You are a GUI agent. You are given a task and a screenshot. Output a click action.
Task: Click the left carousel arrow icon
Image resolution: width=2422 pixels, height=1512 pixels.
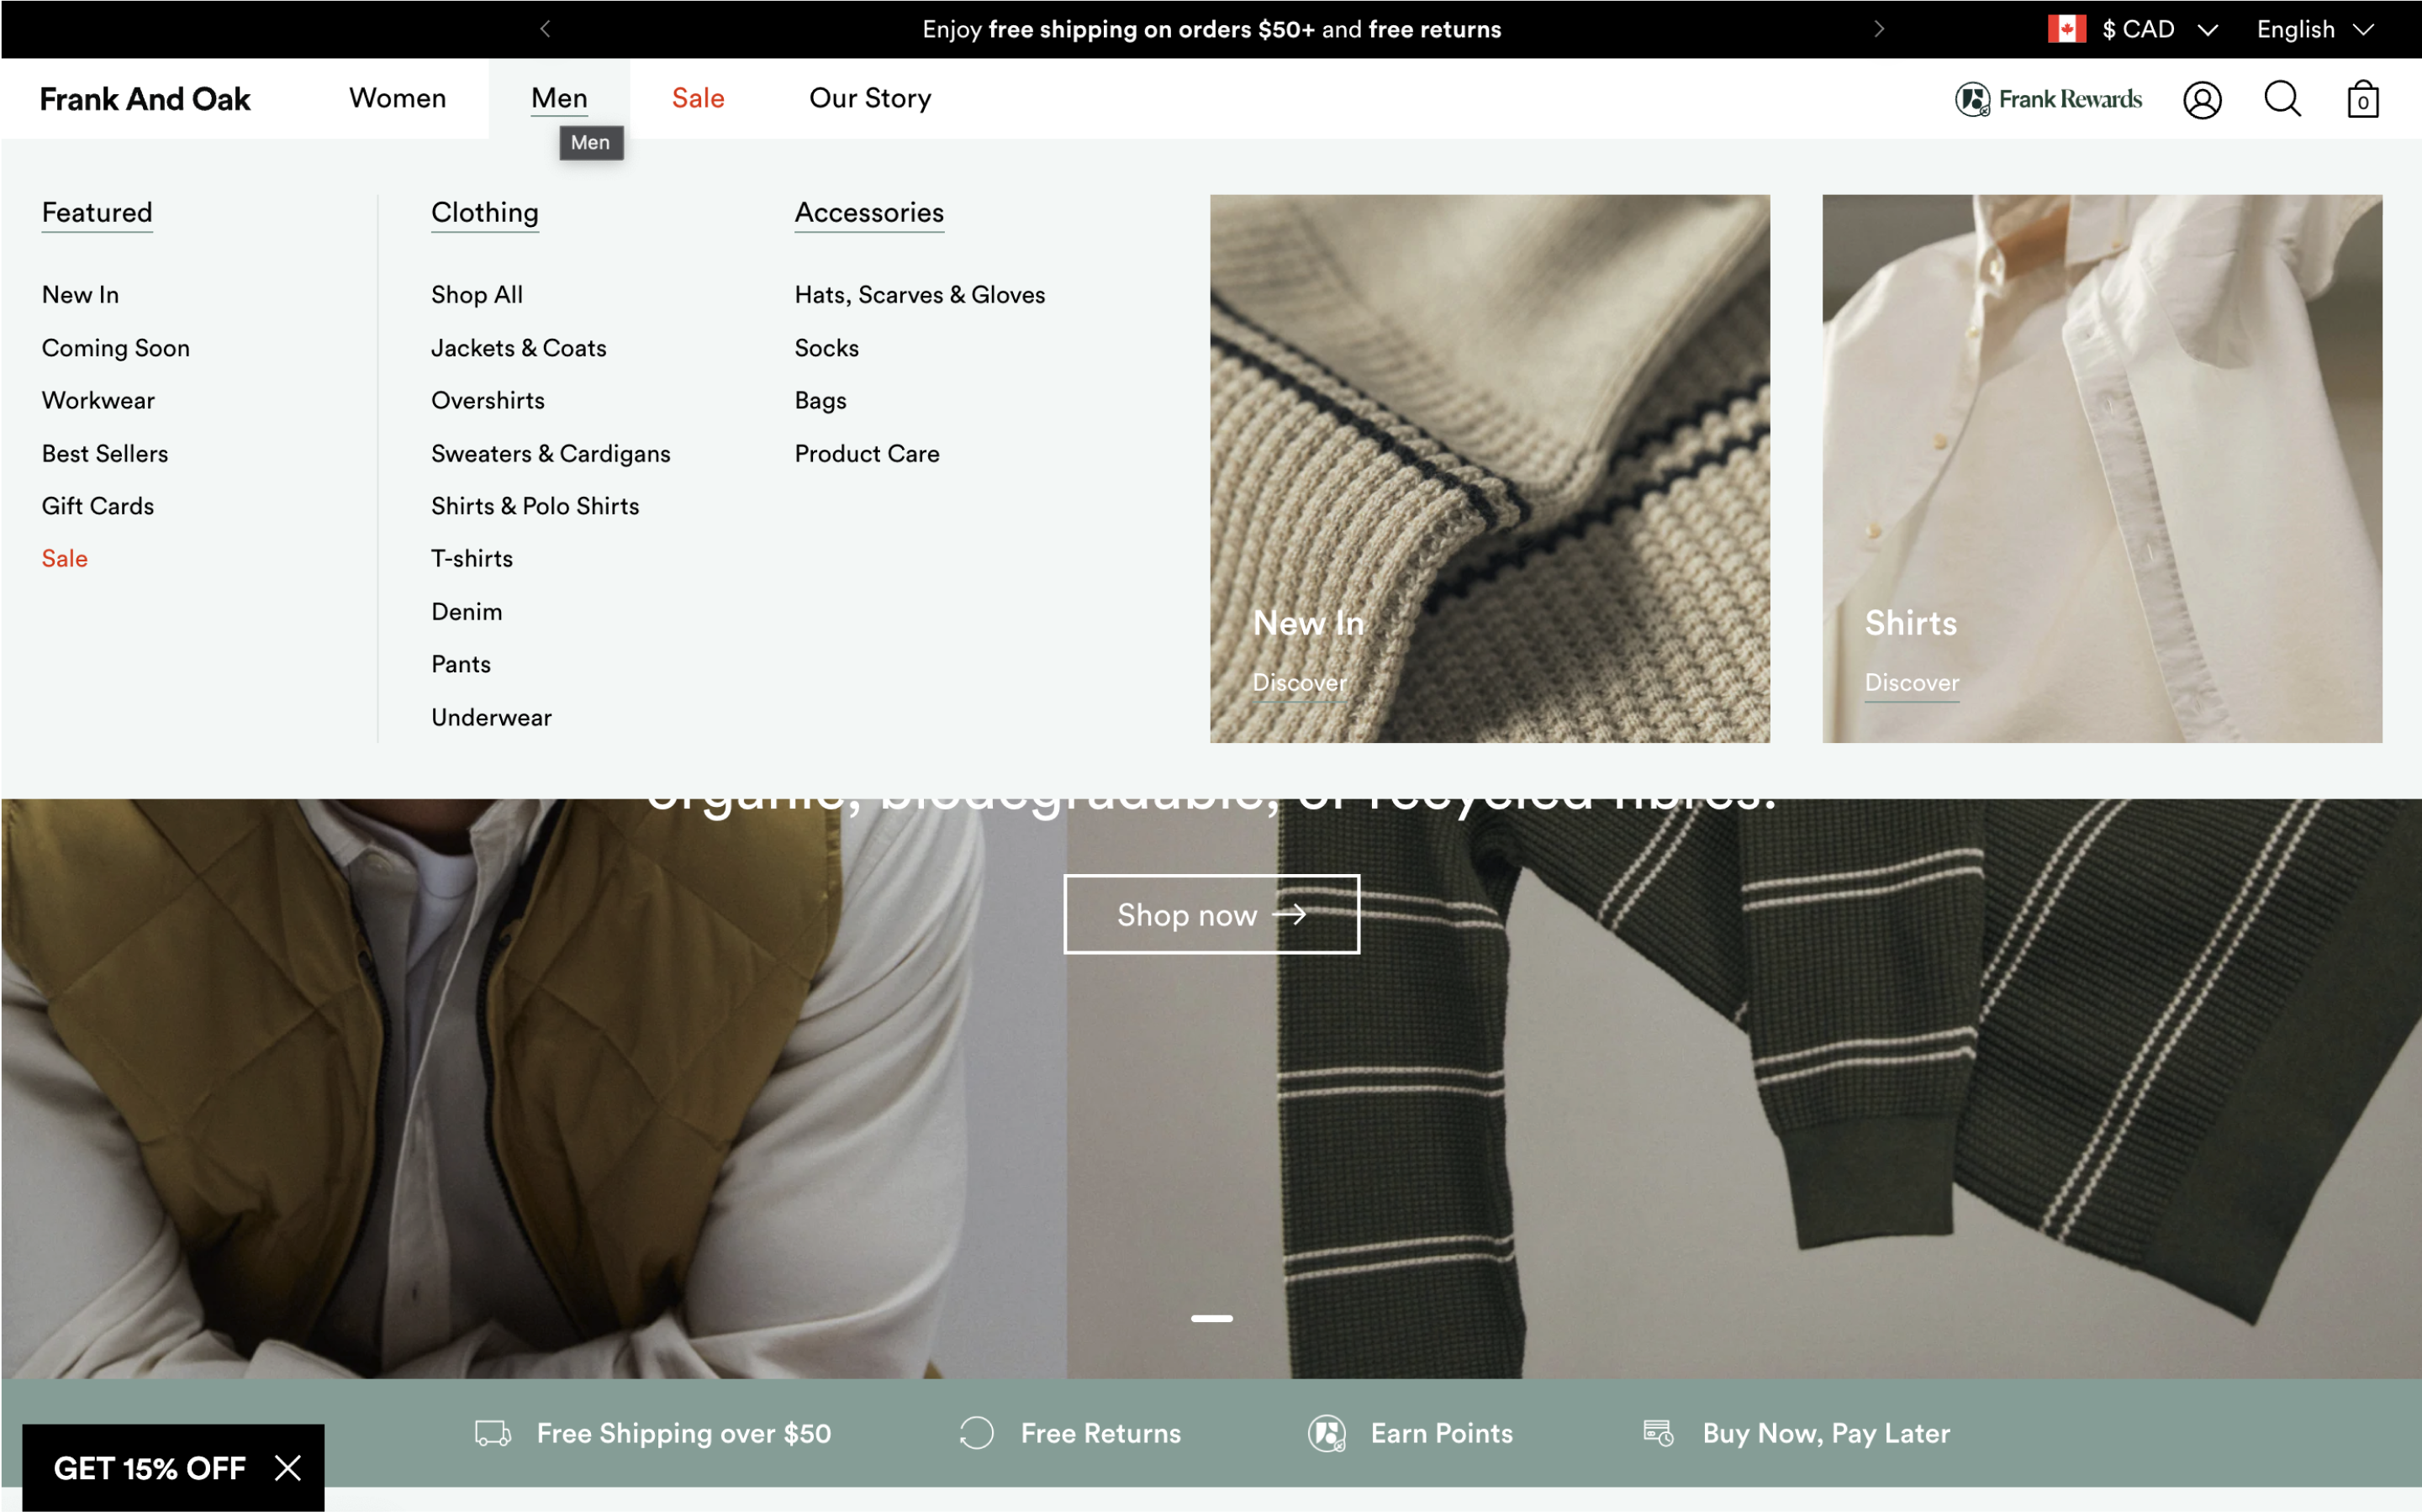coord(546,29)
